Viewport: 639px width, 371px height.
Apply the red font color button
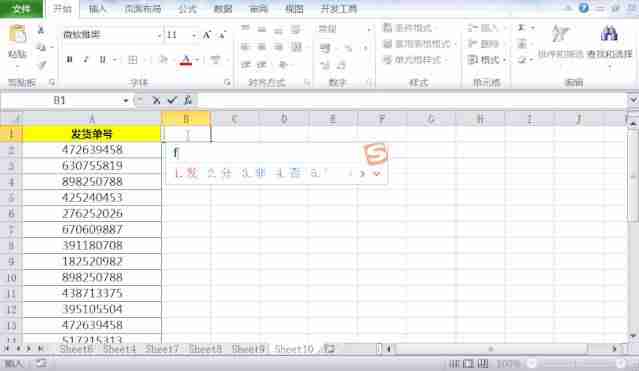tap(186, 60)
